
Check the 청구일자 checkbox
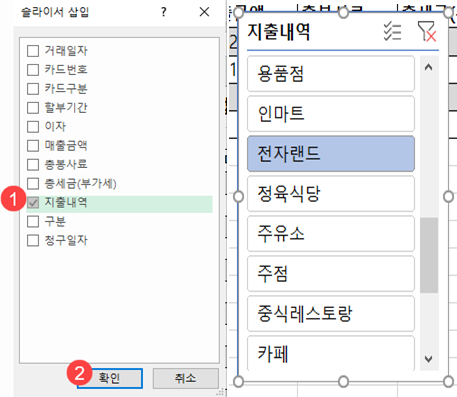click(x=33, y=240)
